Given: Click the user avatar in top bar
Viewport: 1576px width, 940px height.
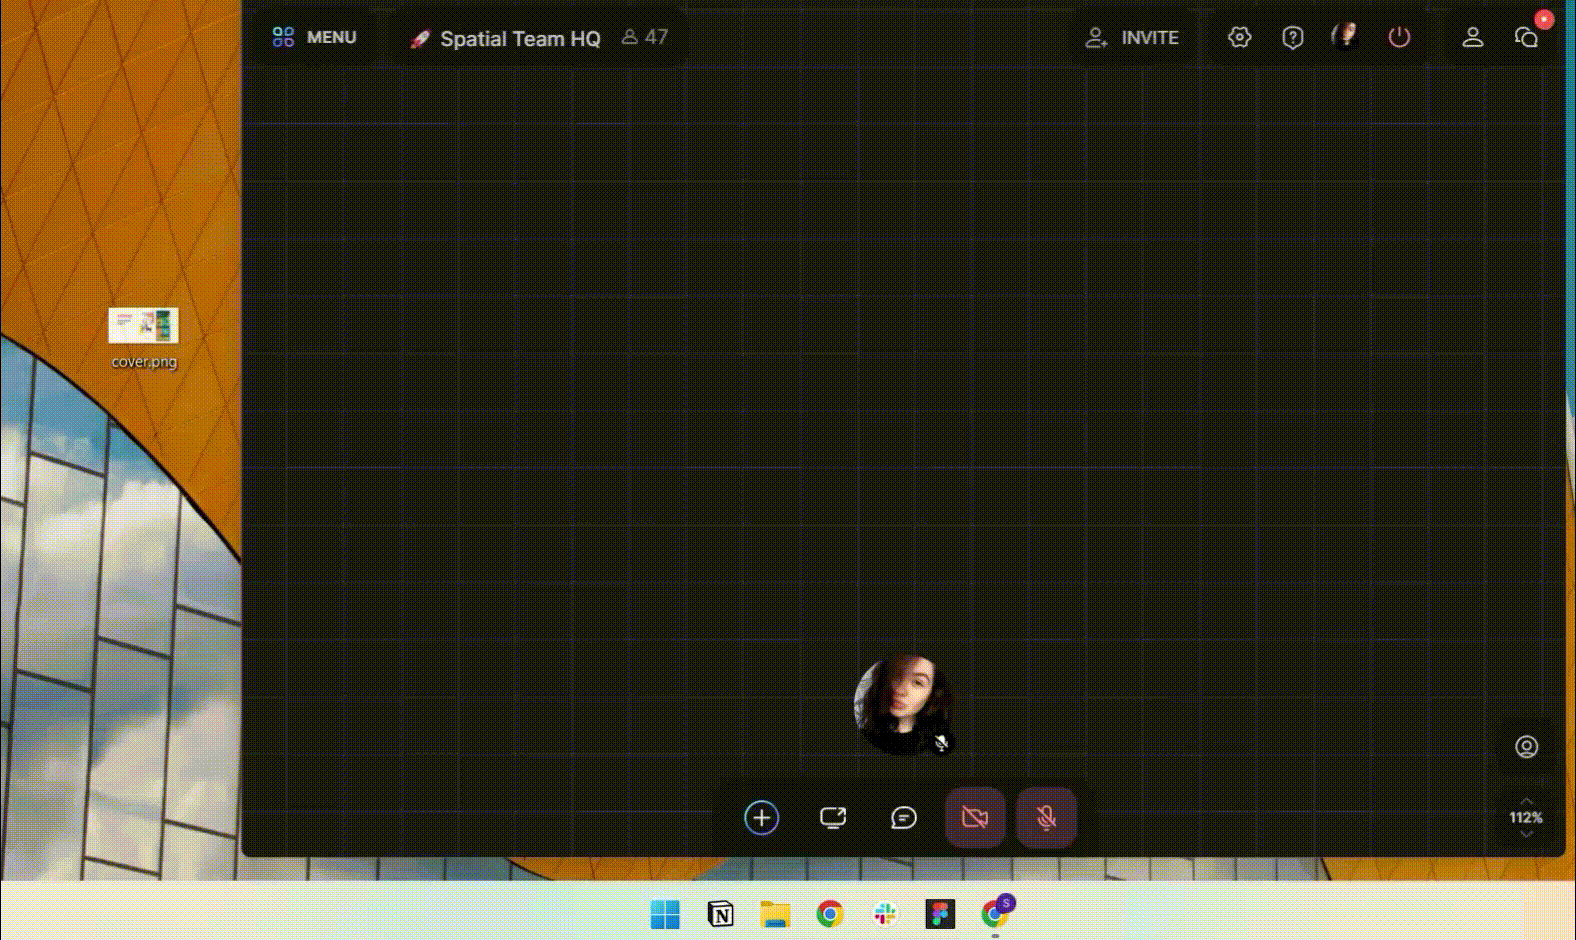Looking at the screenshot, I should 1346,37.
